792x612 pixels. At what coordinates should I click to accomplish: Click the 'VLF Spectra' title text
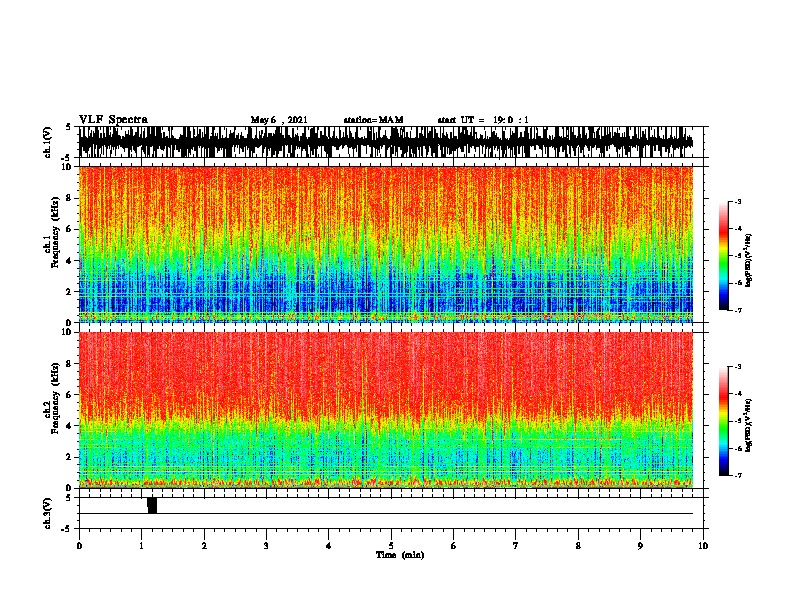pos(113,120)
